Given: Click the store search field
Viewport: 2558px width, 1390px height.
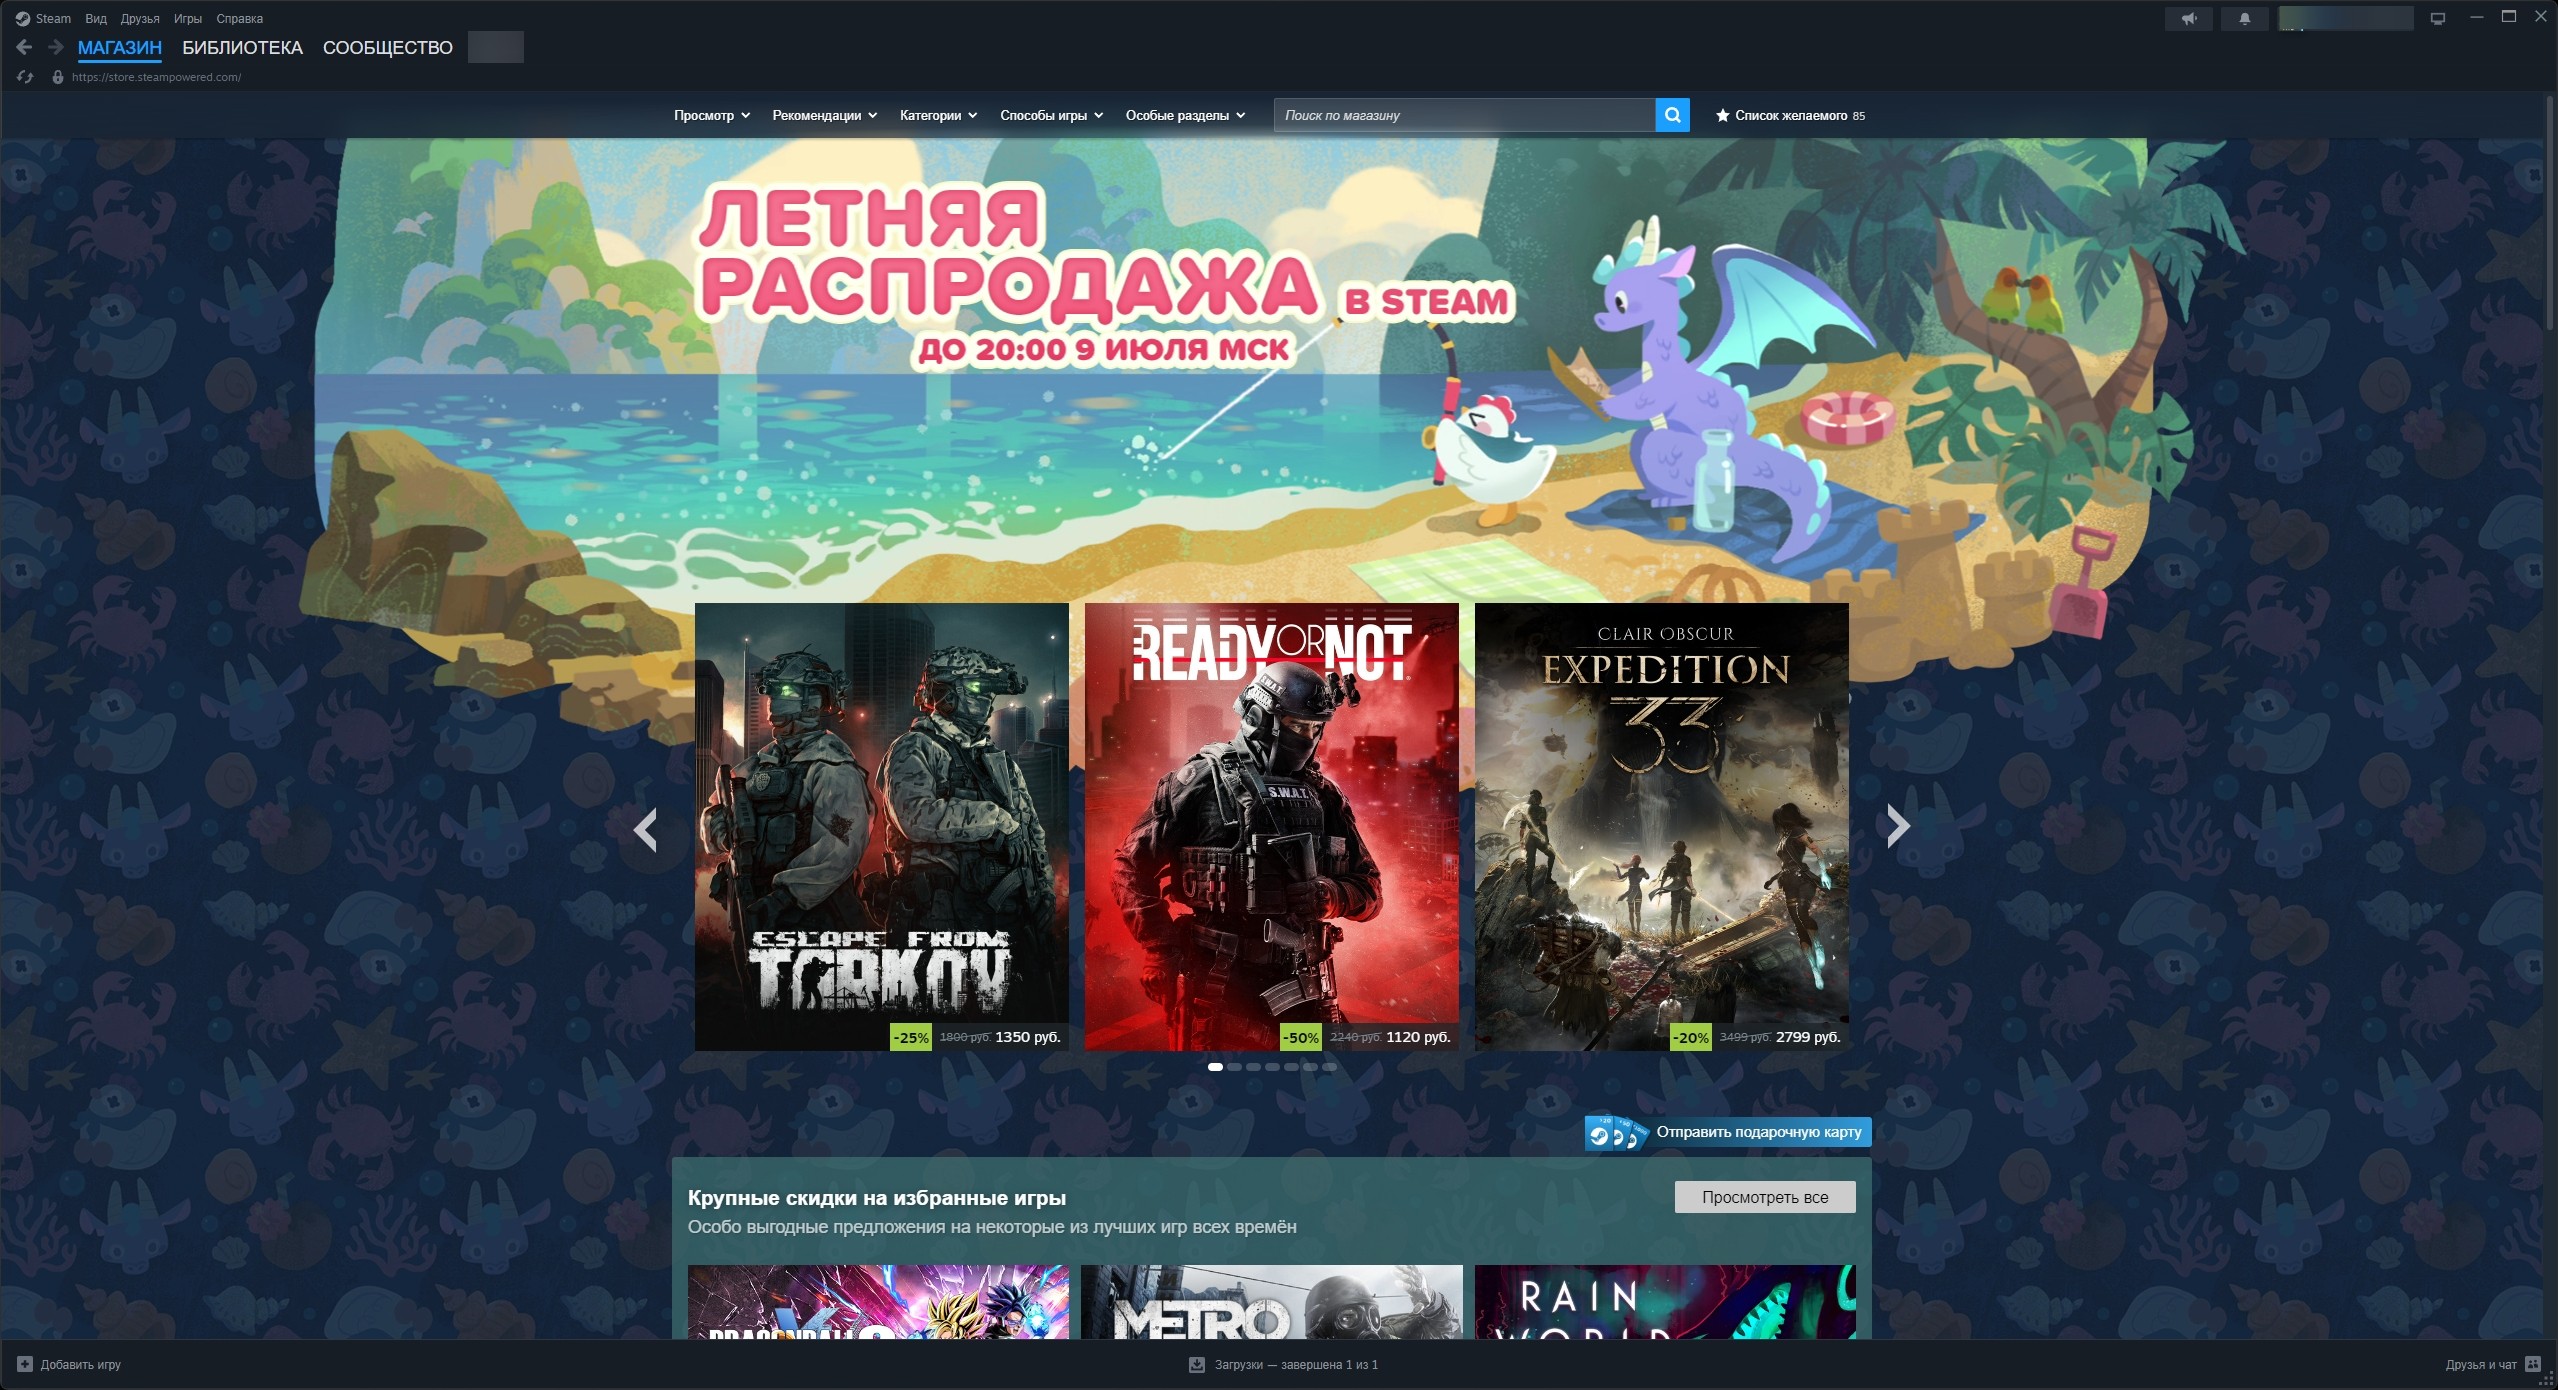Looking at the screenshot, I should click(1465, 115).
